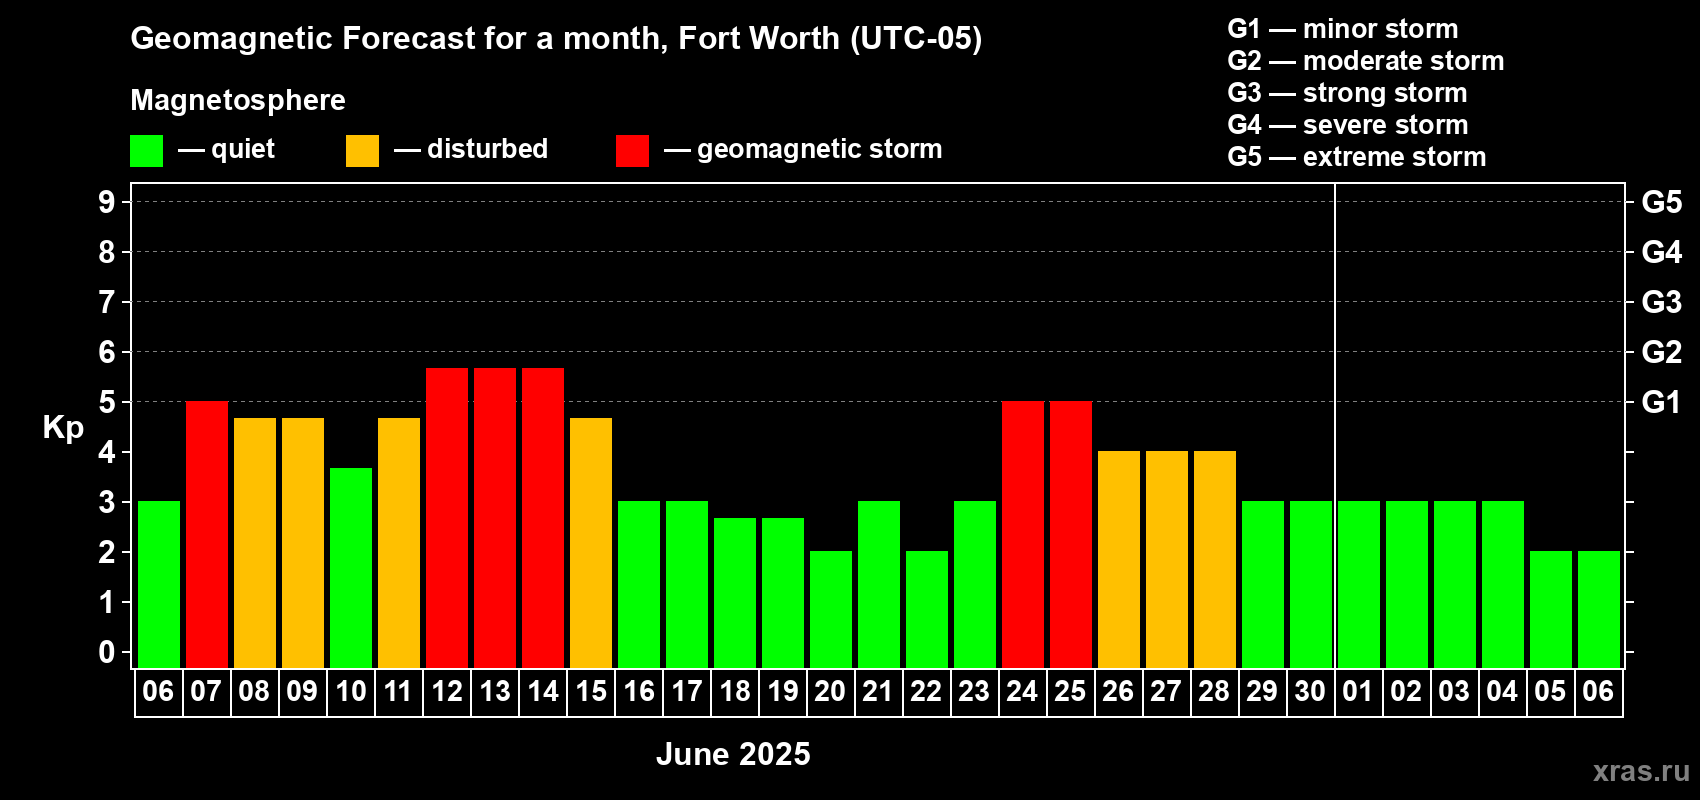Click date label 02
Viewport: 1700px width, 800px height.
1406,691
